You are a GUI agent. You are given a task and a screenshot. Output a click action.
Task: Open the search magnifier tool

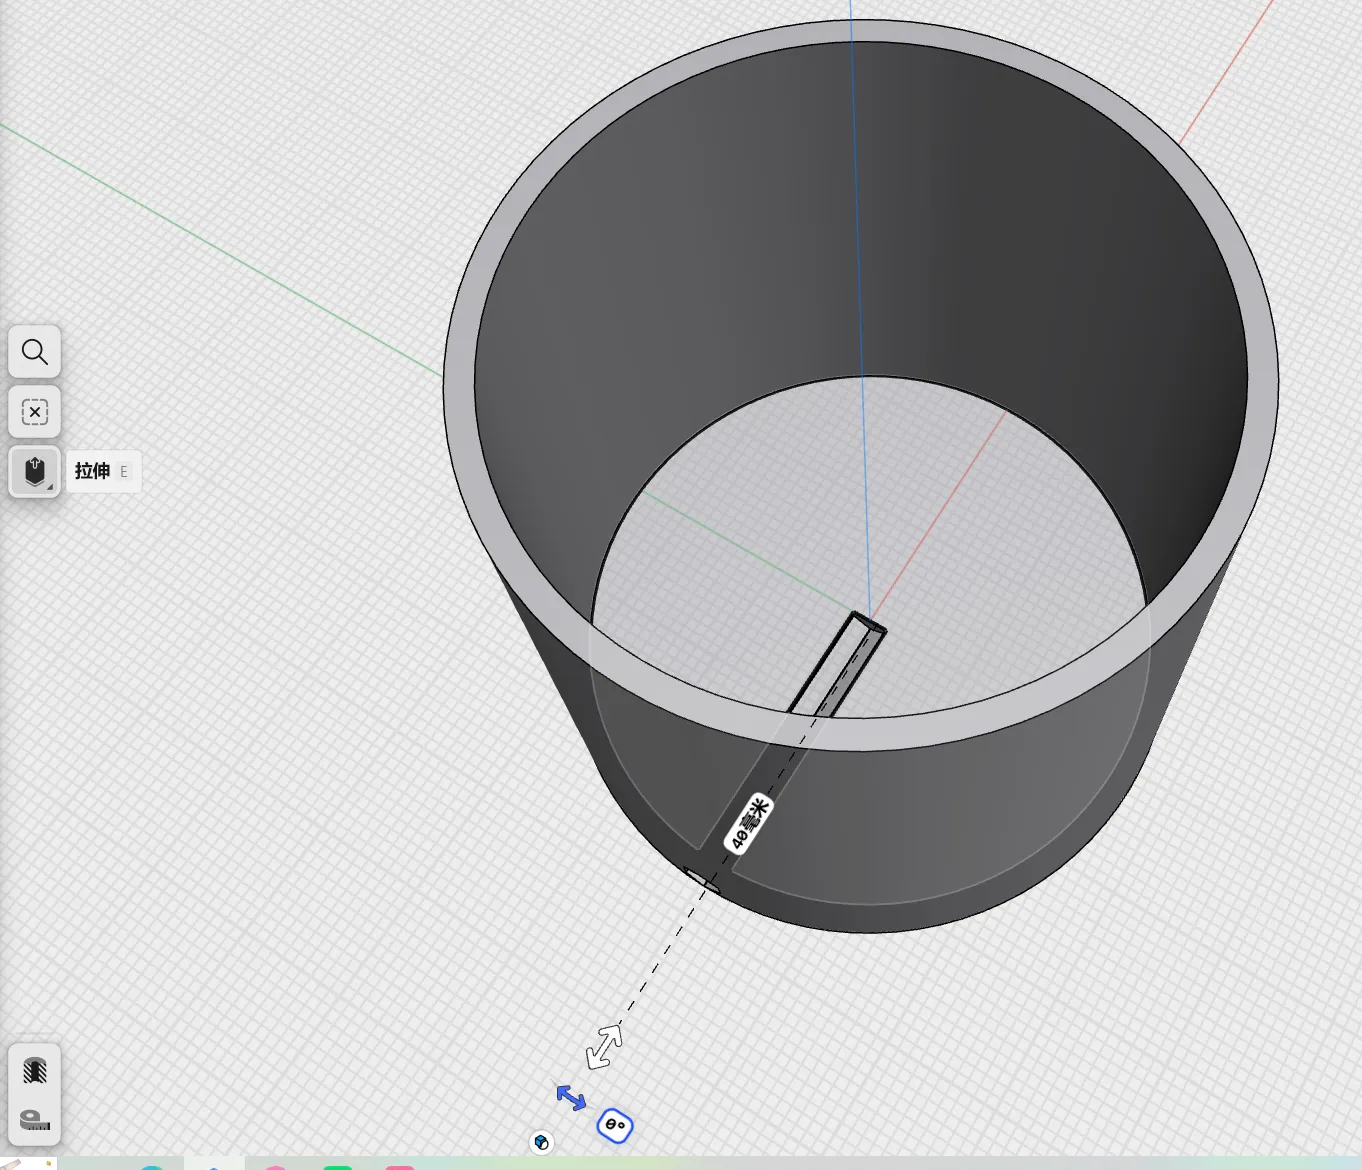(35, 352)
